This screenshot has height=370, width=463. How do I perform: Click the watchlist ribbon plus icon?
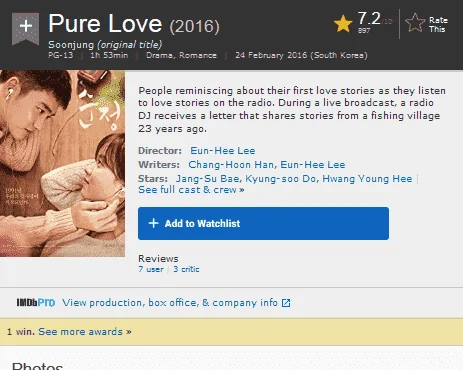pos(26,28)
